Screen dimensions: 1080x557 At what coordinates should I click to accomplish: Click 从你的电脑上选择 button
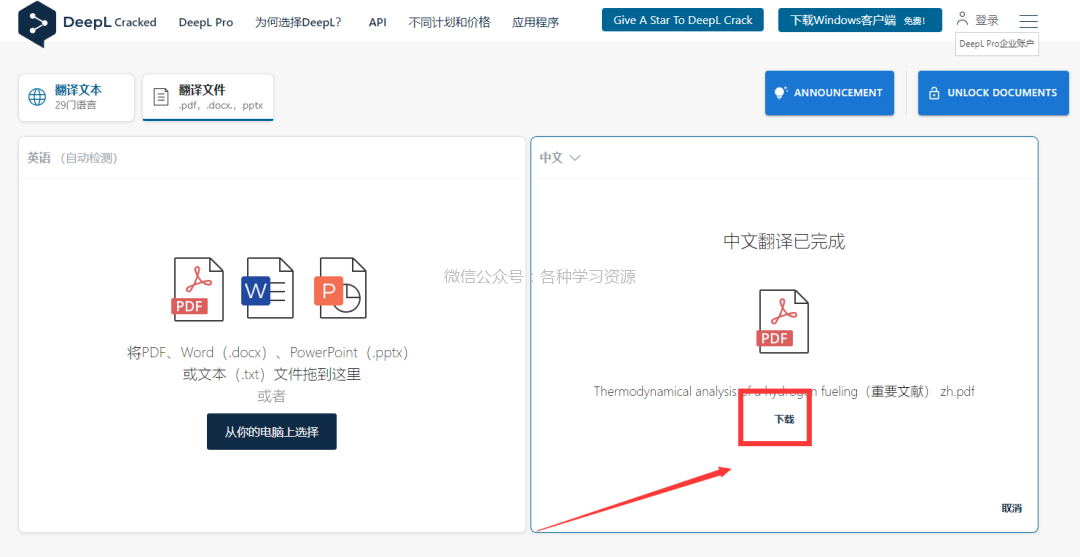(x=271, y=432)
